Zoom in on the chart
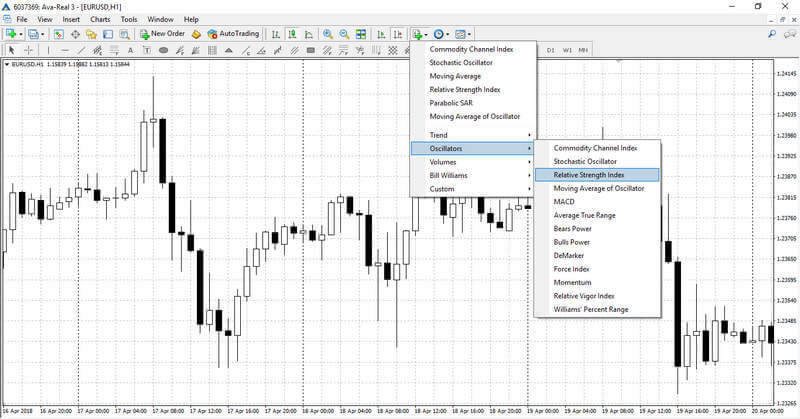 point(328,34)
